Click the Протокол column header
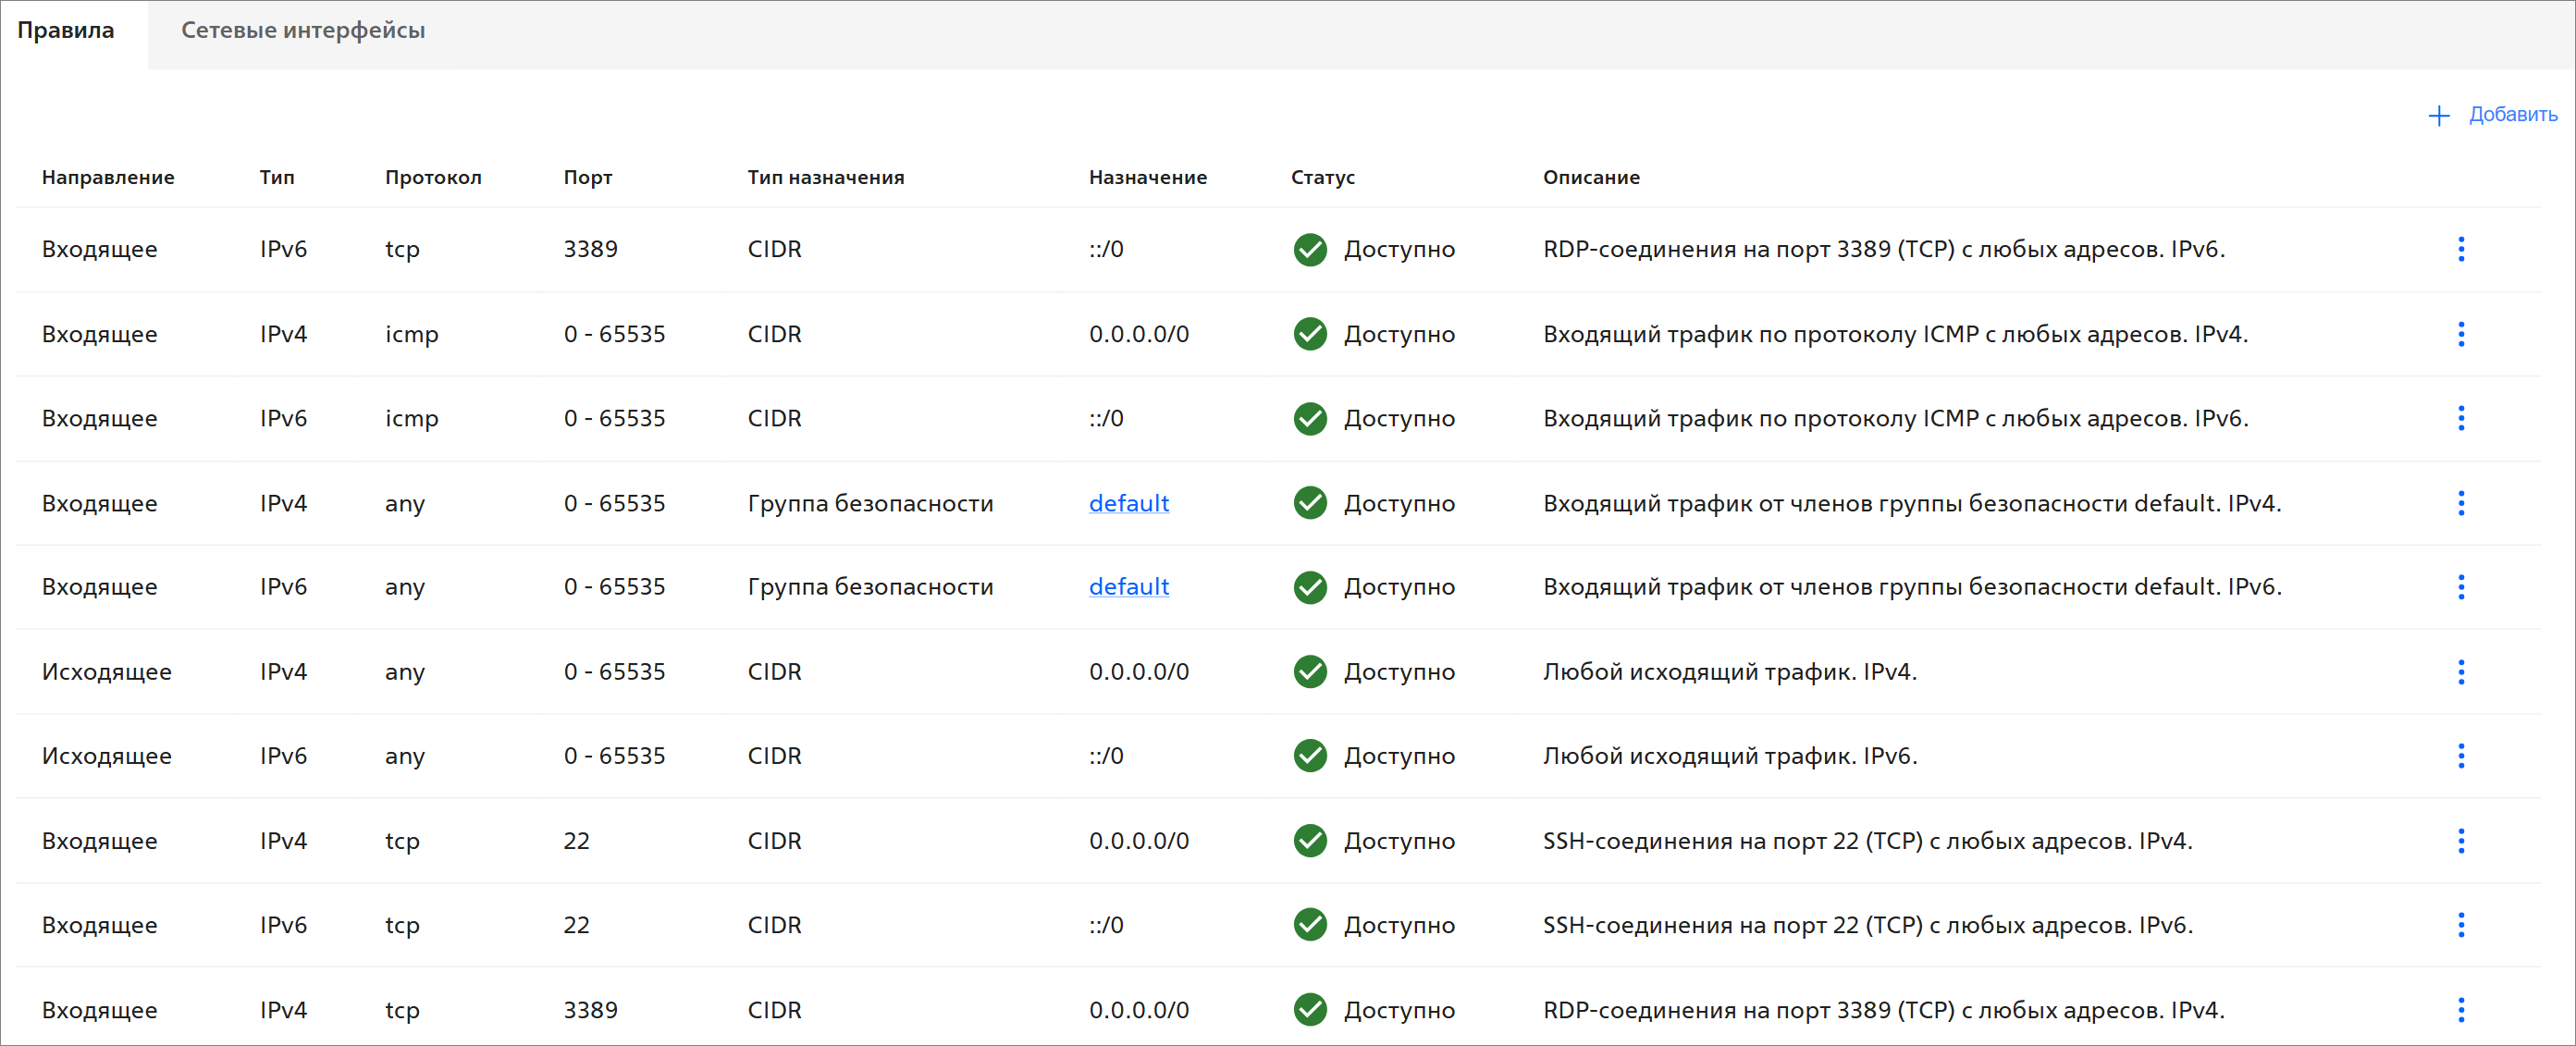The width and height of the screenshot is (2576, 1046). coord(433,177)
